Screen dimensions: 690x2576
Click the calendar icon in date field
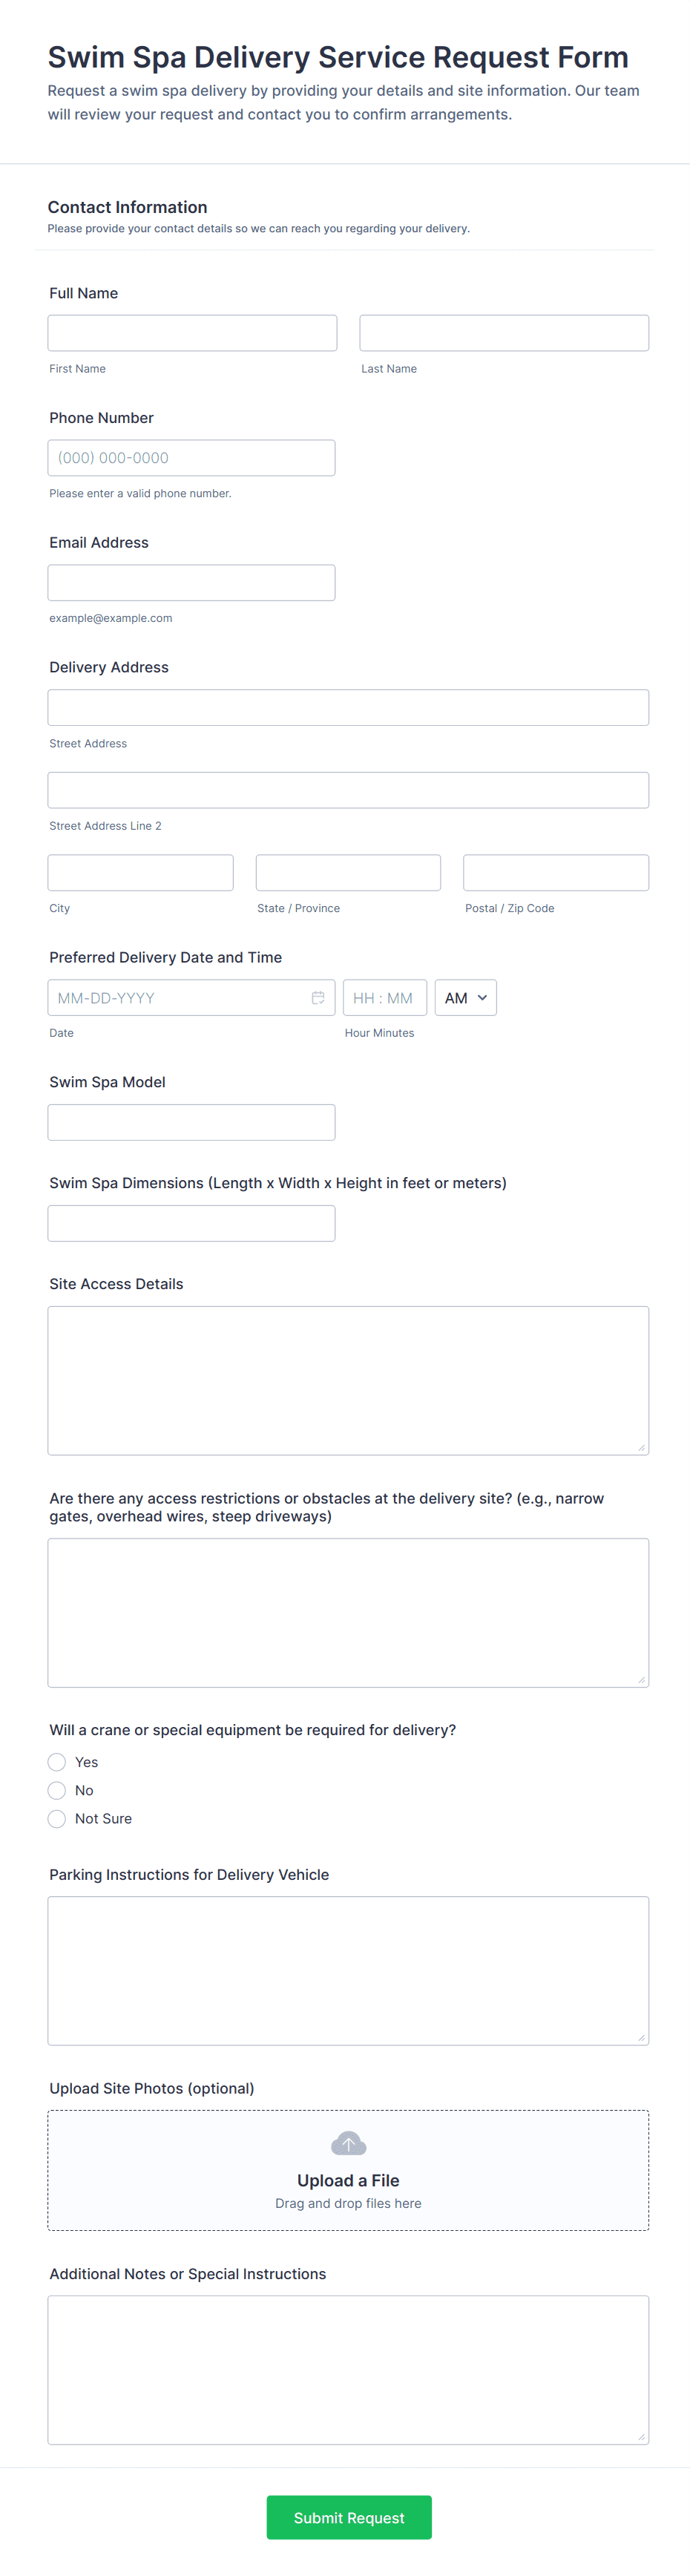click(318, 997)
